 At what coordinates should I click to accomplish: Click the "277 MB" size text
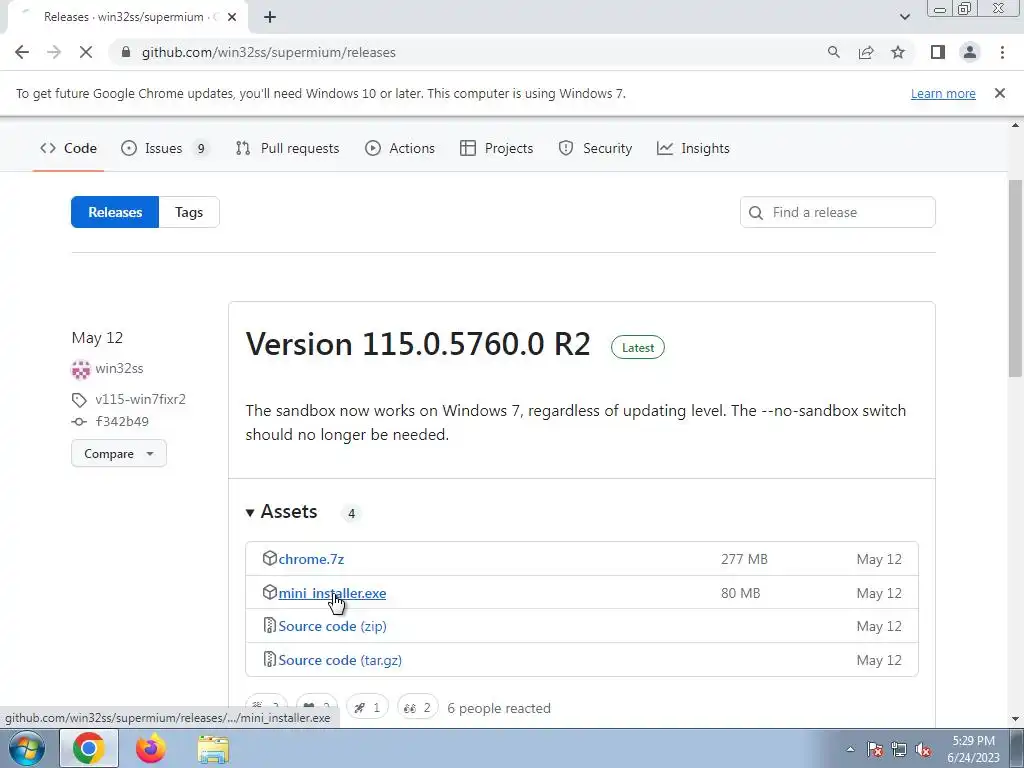point(744,559)
